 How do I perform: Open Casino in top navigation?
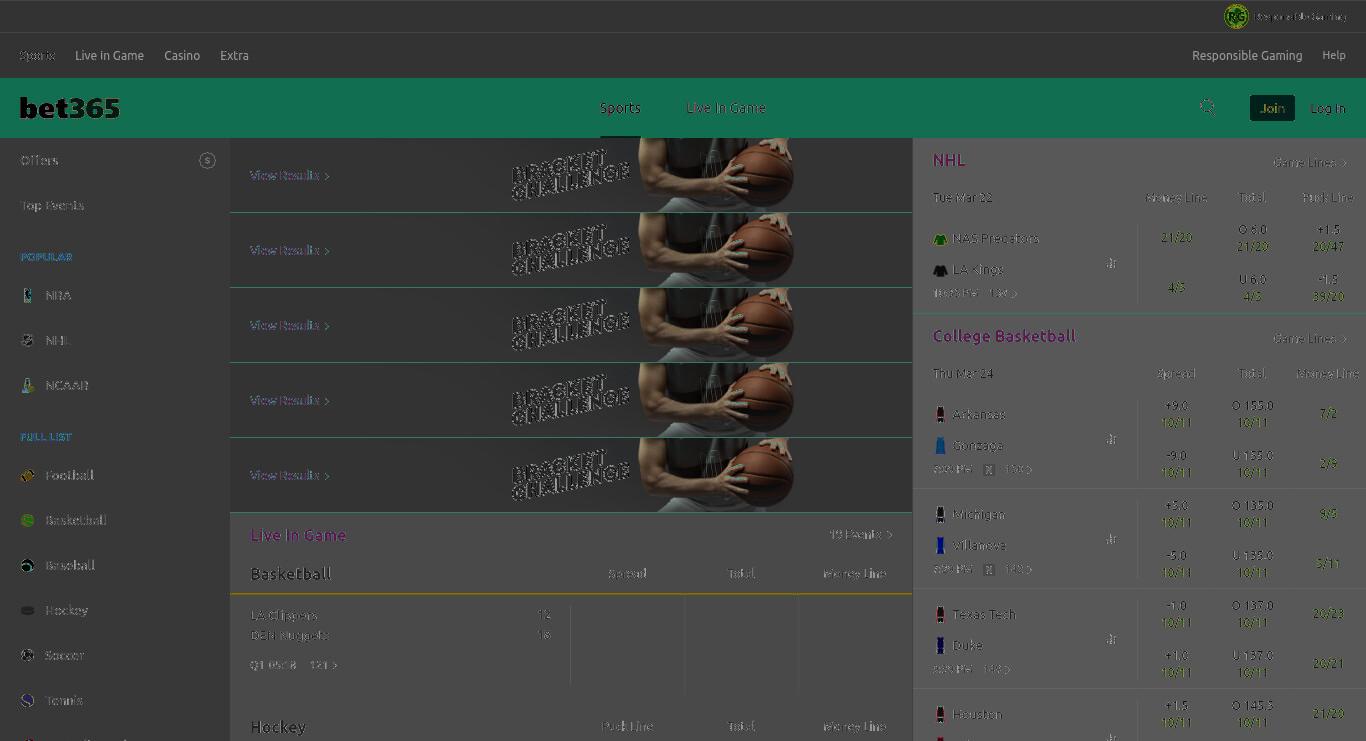182,56
